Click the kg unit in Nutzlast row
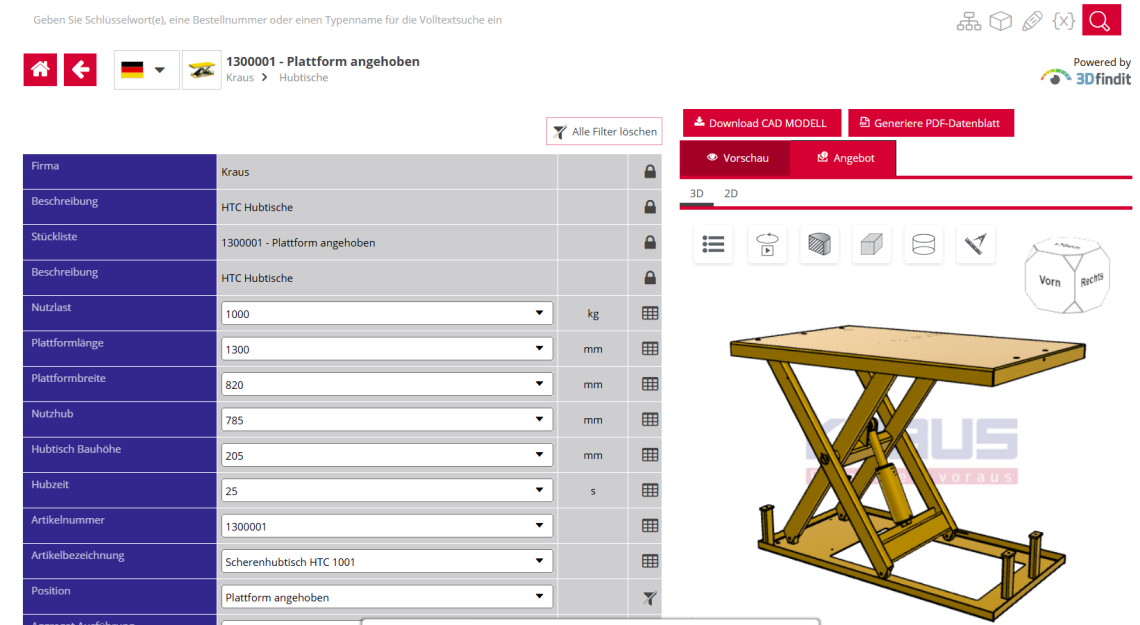The height and width of the screenshot is (625, 1140). point(593,314)
